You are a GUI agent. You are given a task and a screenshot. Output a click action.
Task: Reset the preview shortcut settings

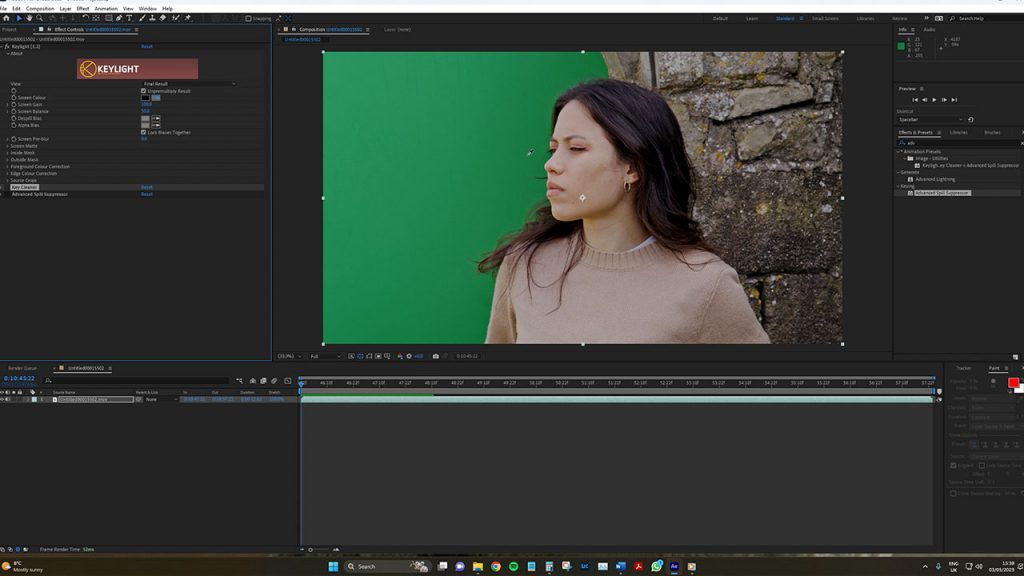[x=970, y=120]
